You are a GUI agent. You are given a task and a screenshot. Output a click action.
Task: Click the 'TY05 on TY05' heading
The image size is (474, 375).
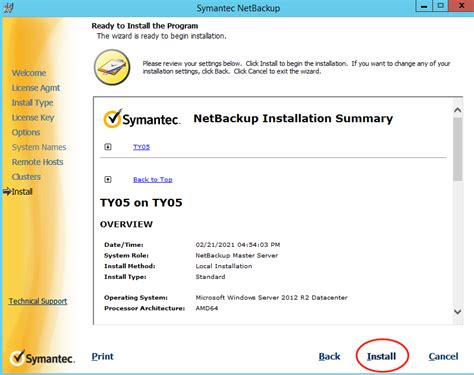pos(141,203)
